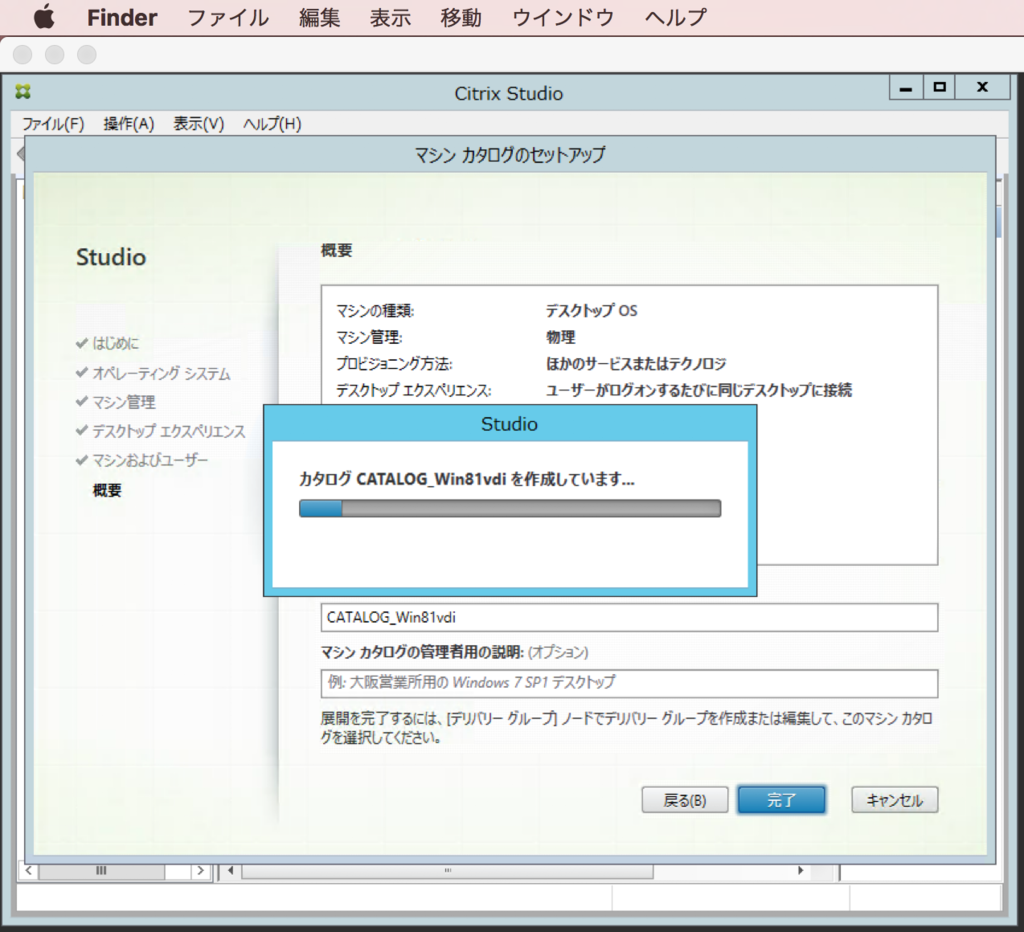Open the ヘルプ(H) menu in Citrix Studio
The height and width of the screenshot is (932, 1024).
pyautogui.click(x=272, y=124)
